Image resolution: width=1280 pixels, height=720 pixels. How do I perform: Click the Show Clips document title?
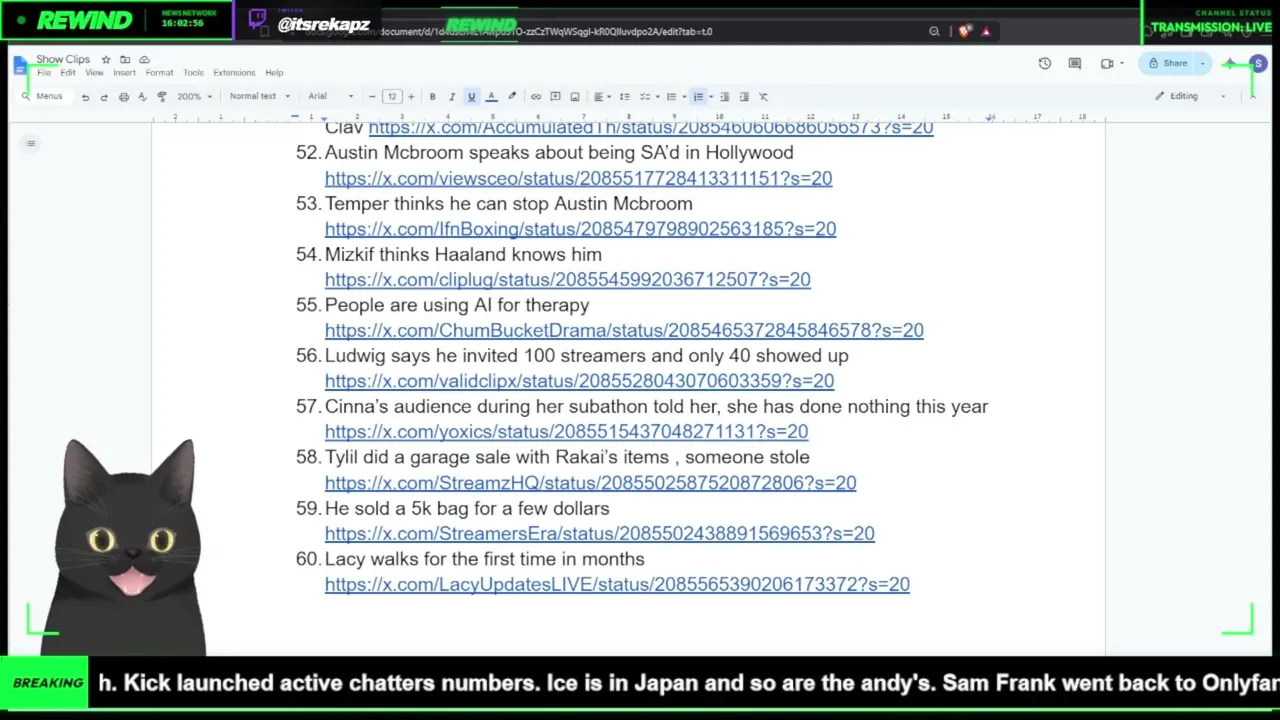click(63, 60)
